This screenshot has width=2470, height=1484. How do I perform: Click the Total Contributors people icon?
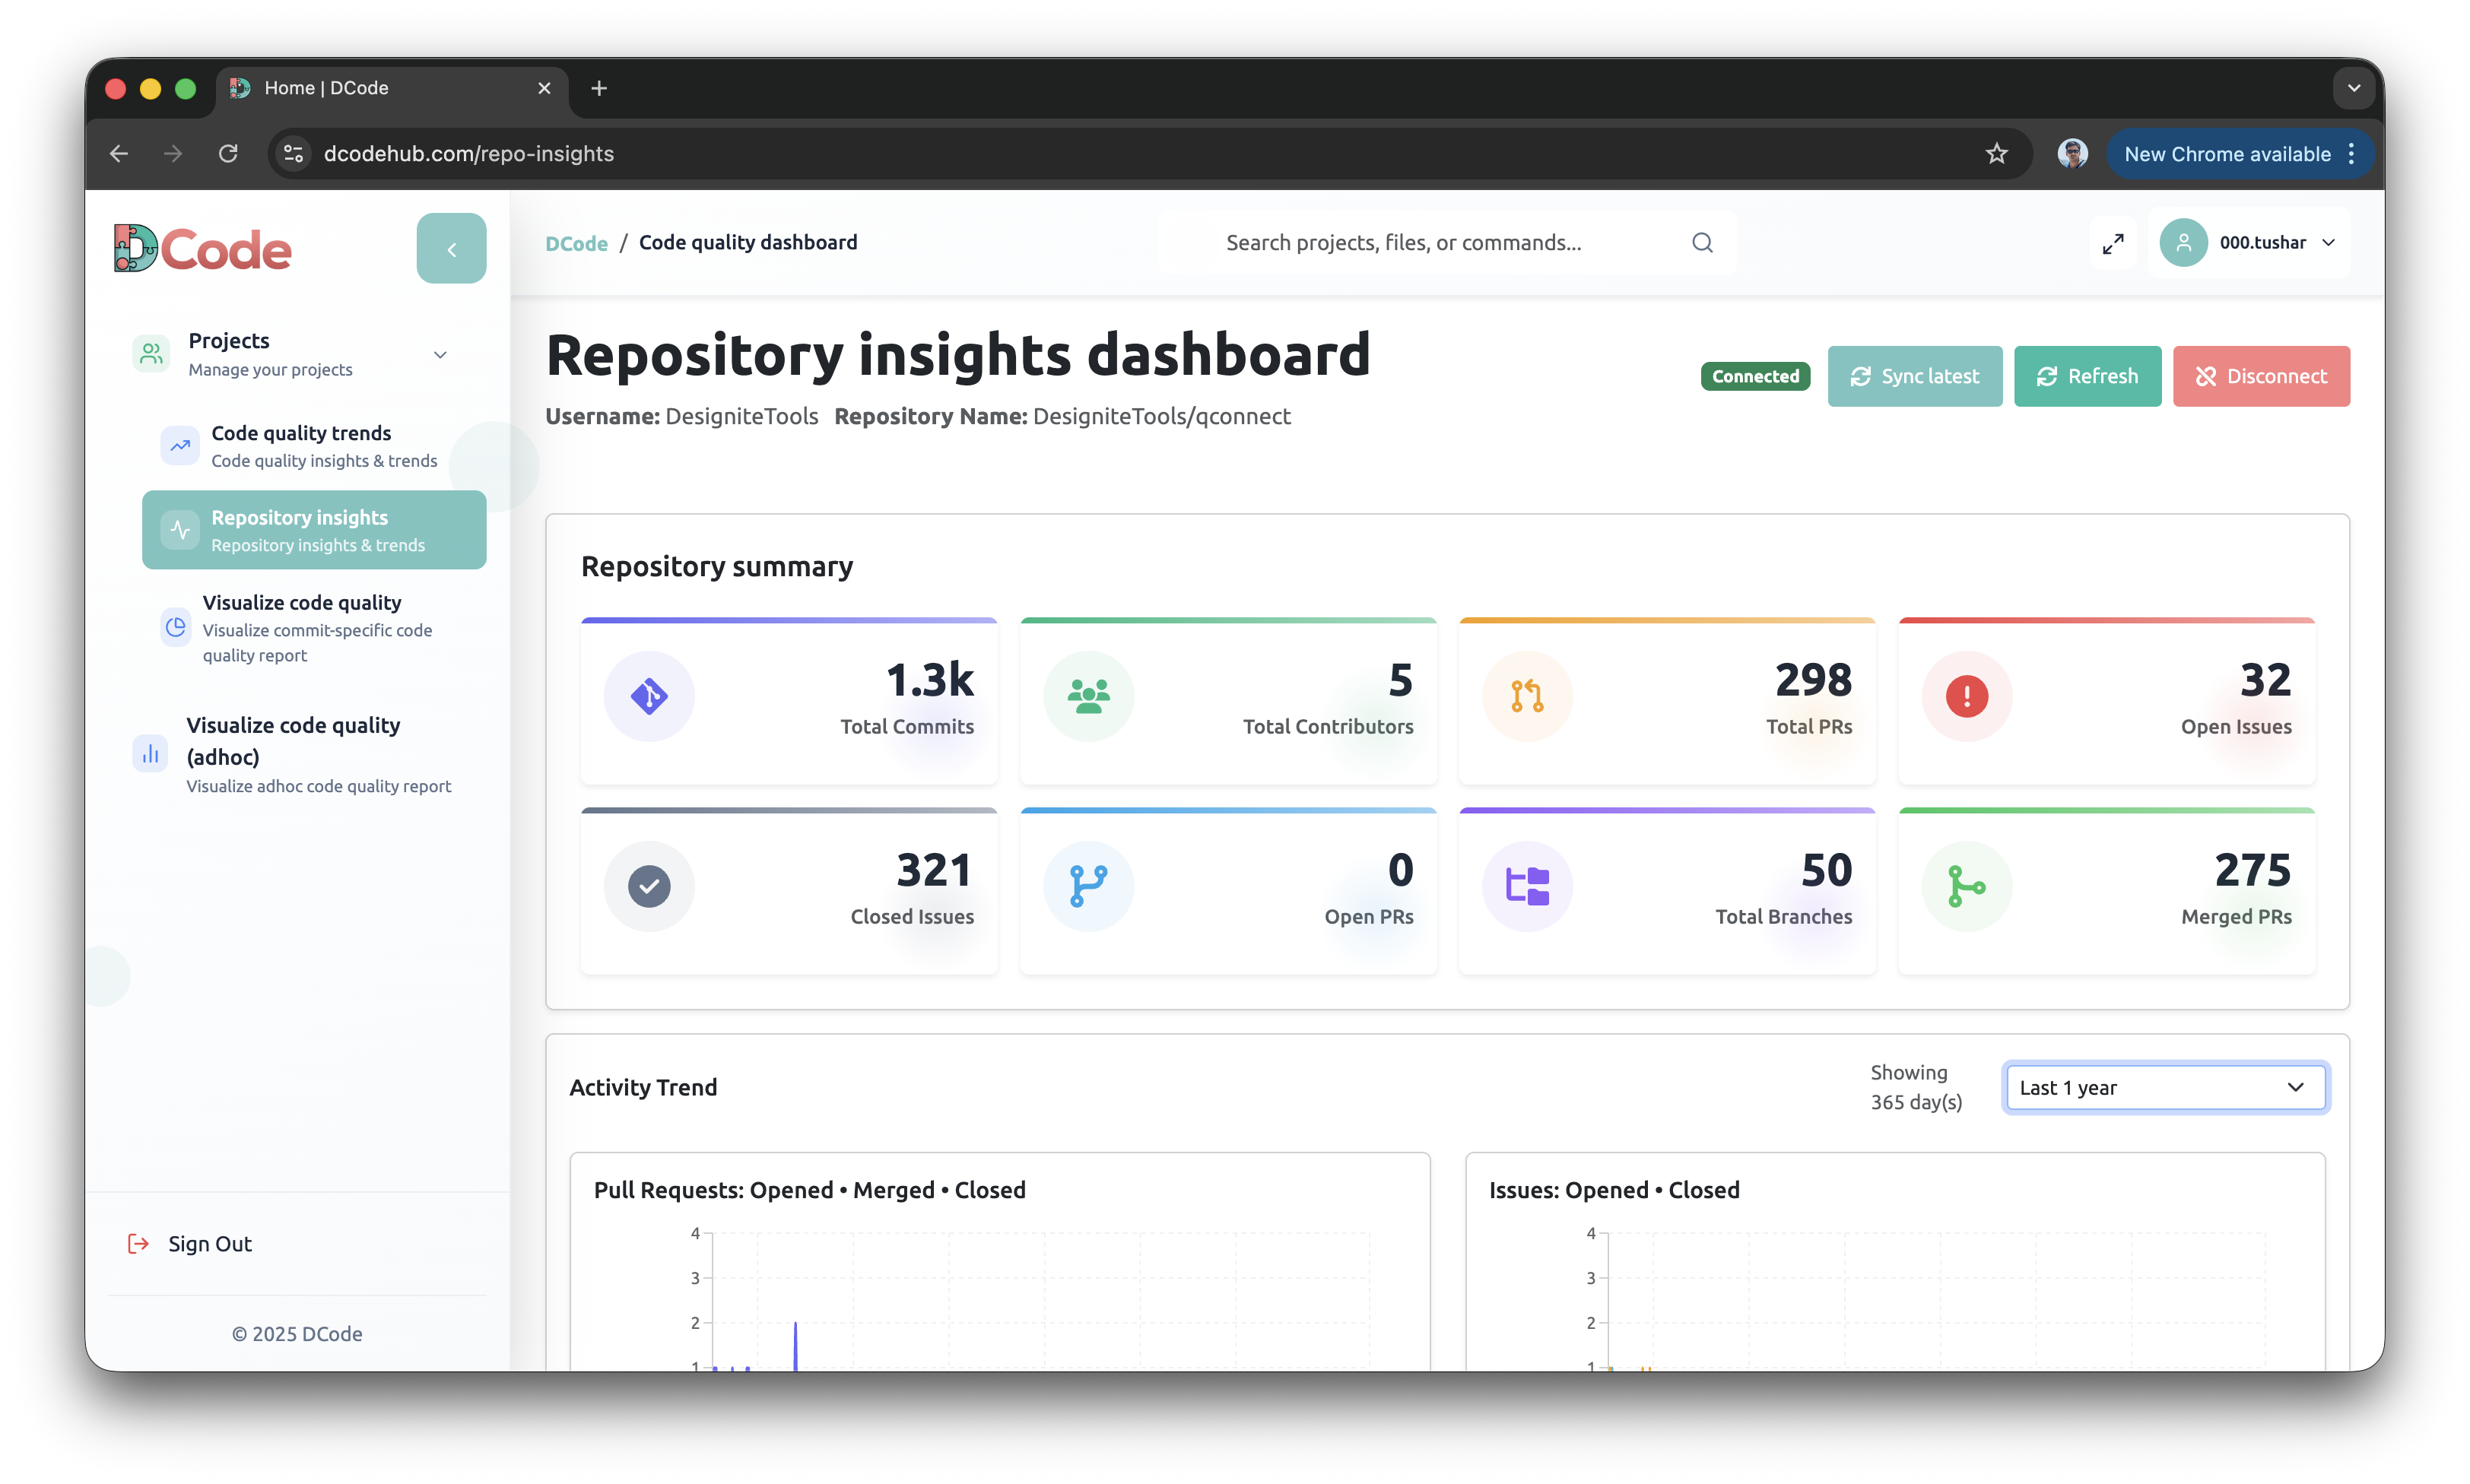(x=1088, y=697)
